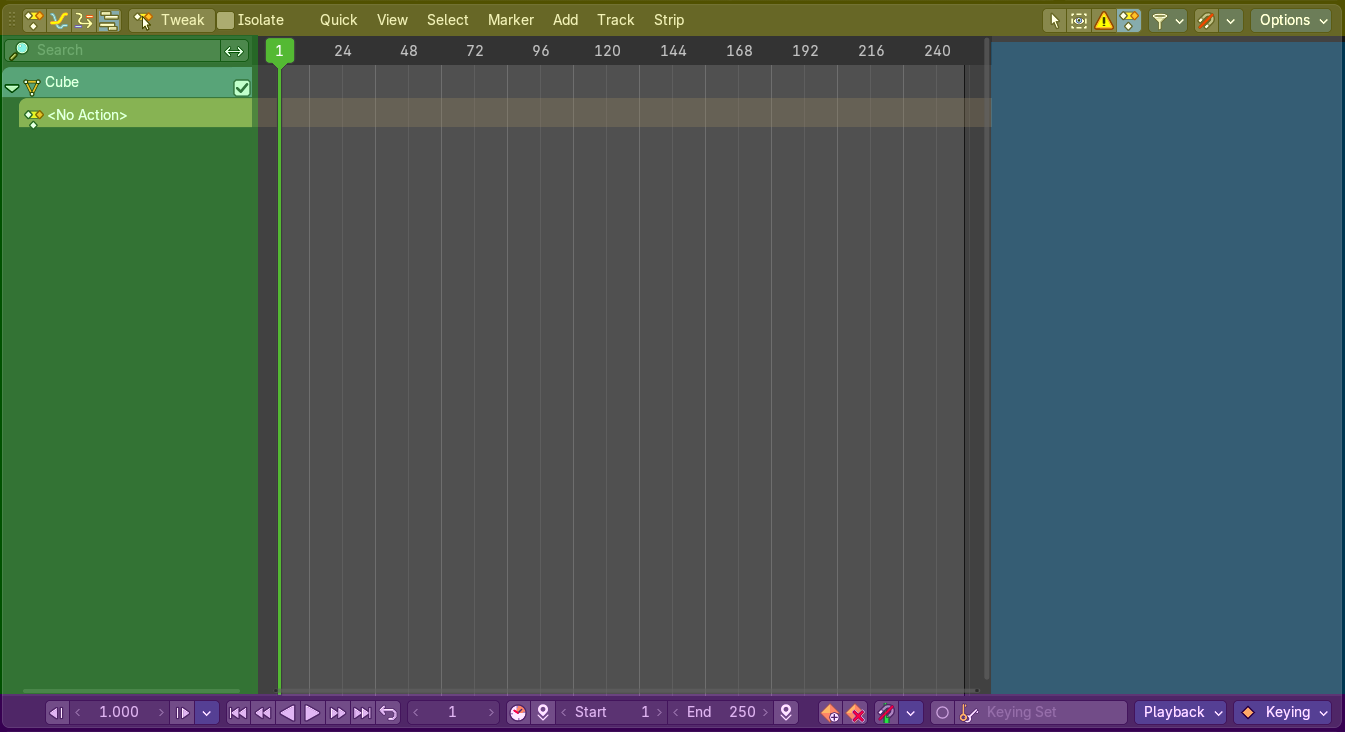The image size is (1345, 732).
Task: Jump to the last frame
Action: click(362, 713)
